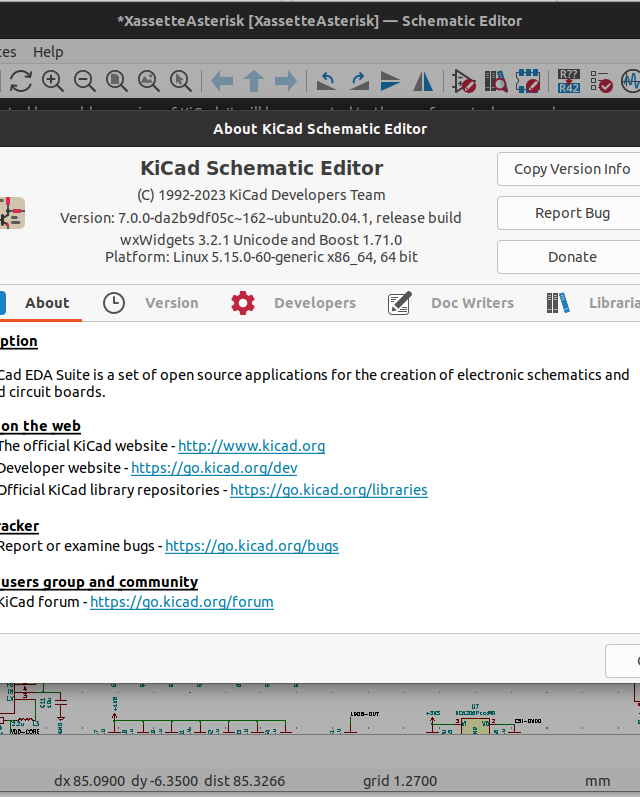Click the Refresh view icon
Screen dimensions: 640x797
21,81
